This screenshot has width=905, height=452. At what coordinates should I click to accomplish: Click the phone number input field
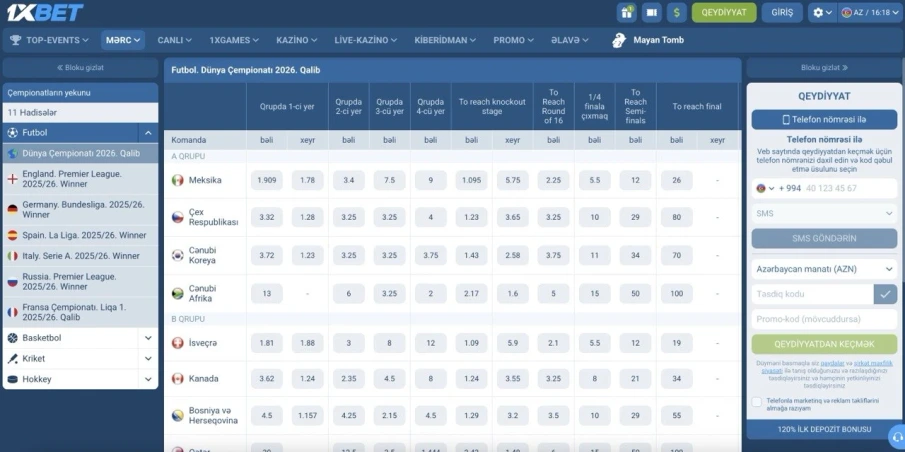tap(850, 188)
